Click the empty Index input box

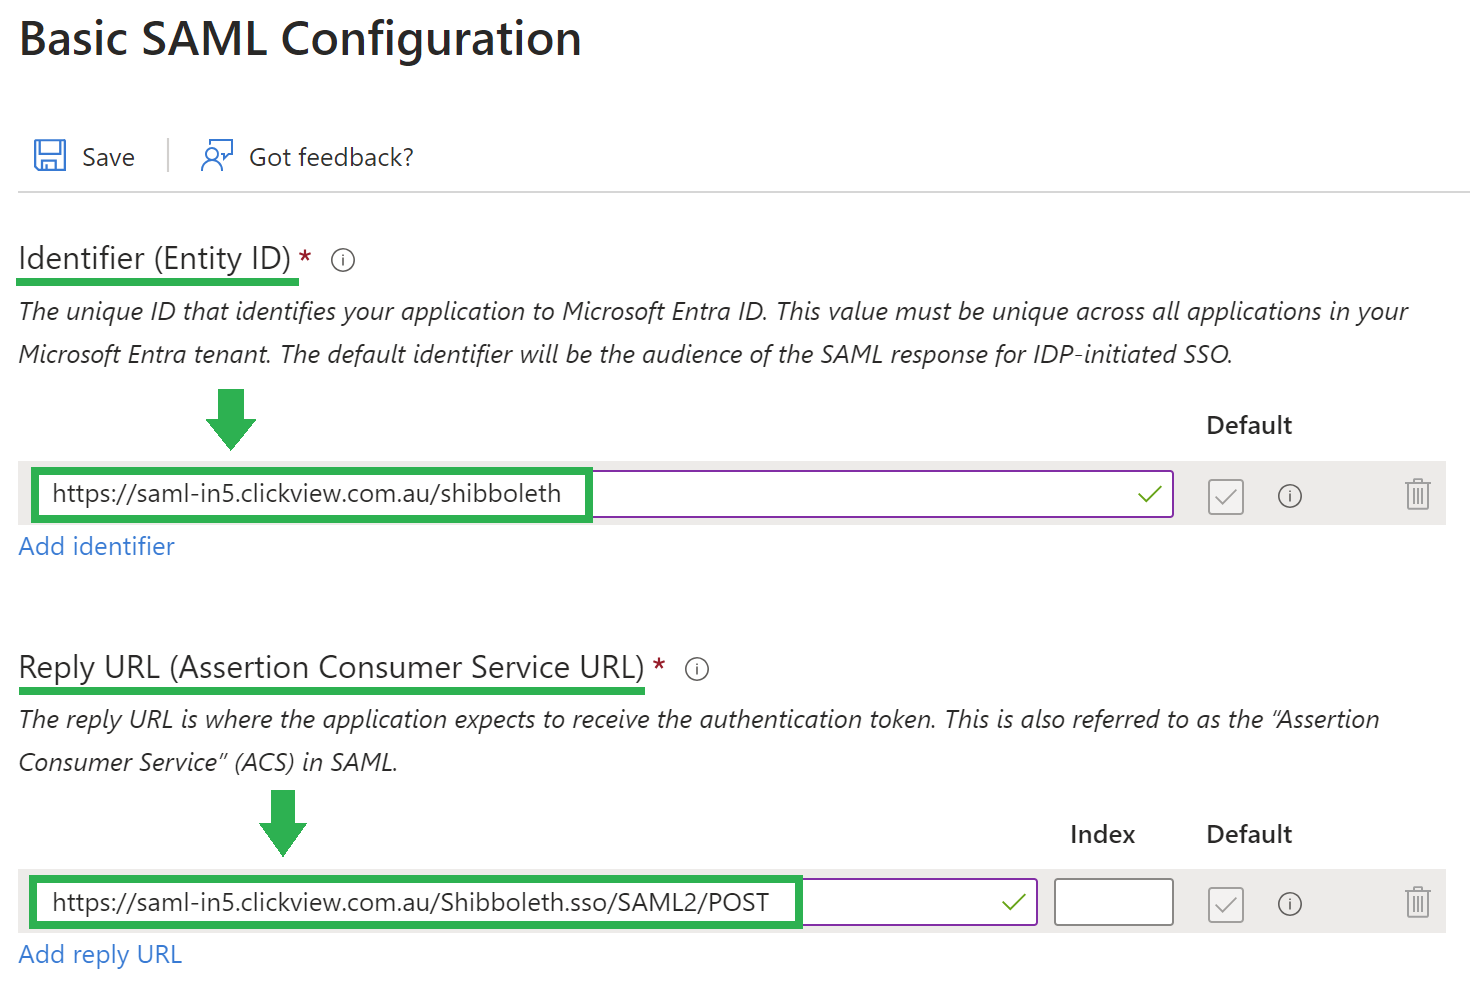[x=1113, y=902]
